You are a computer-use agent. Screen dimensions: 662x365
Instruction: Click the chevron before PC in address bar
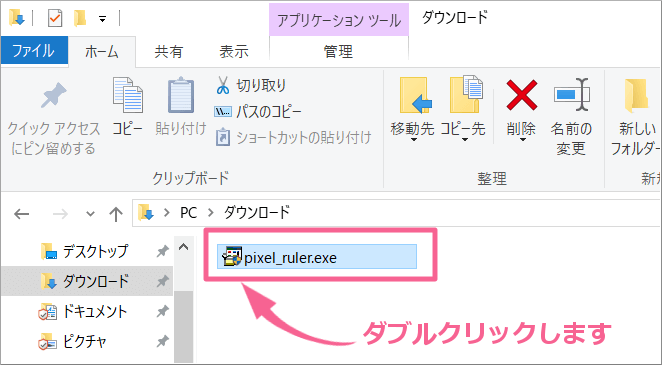(x=167, y=213)
